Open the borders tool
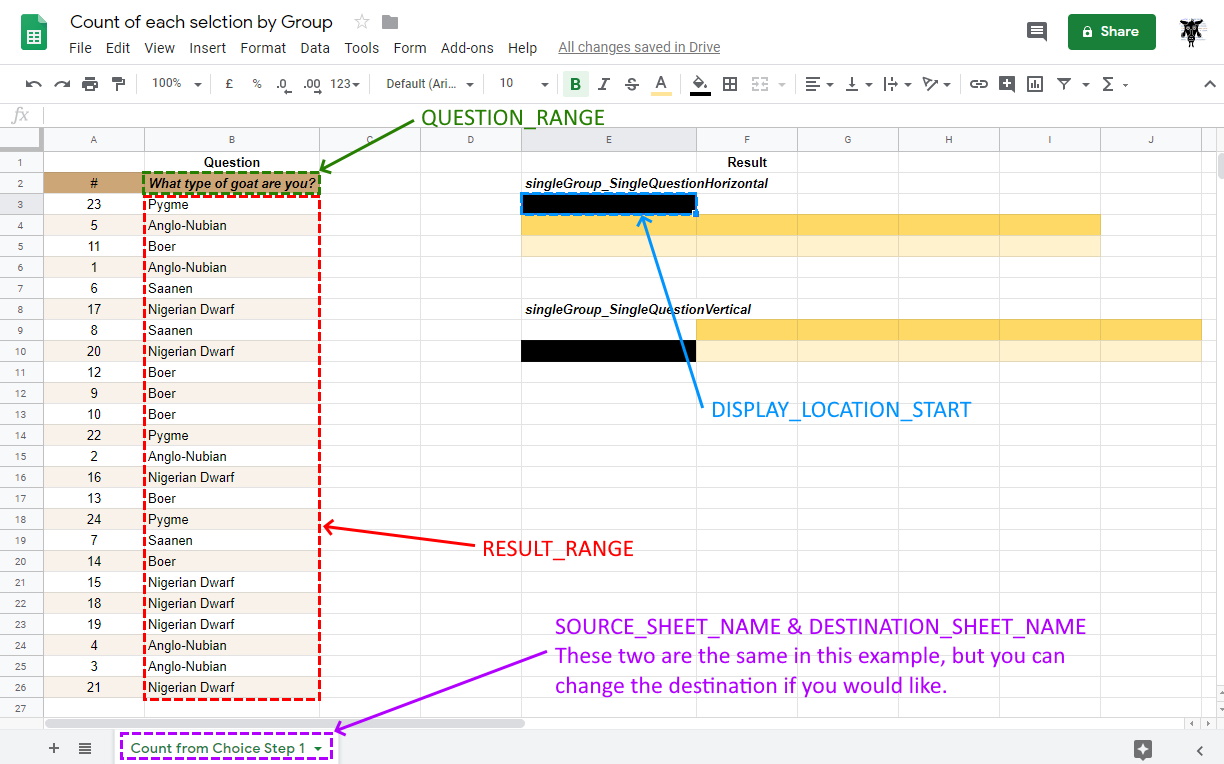The height and width of the screenshot is (764, 1224). tap(730, 84)
